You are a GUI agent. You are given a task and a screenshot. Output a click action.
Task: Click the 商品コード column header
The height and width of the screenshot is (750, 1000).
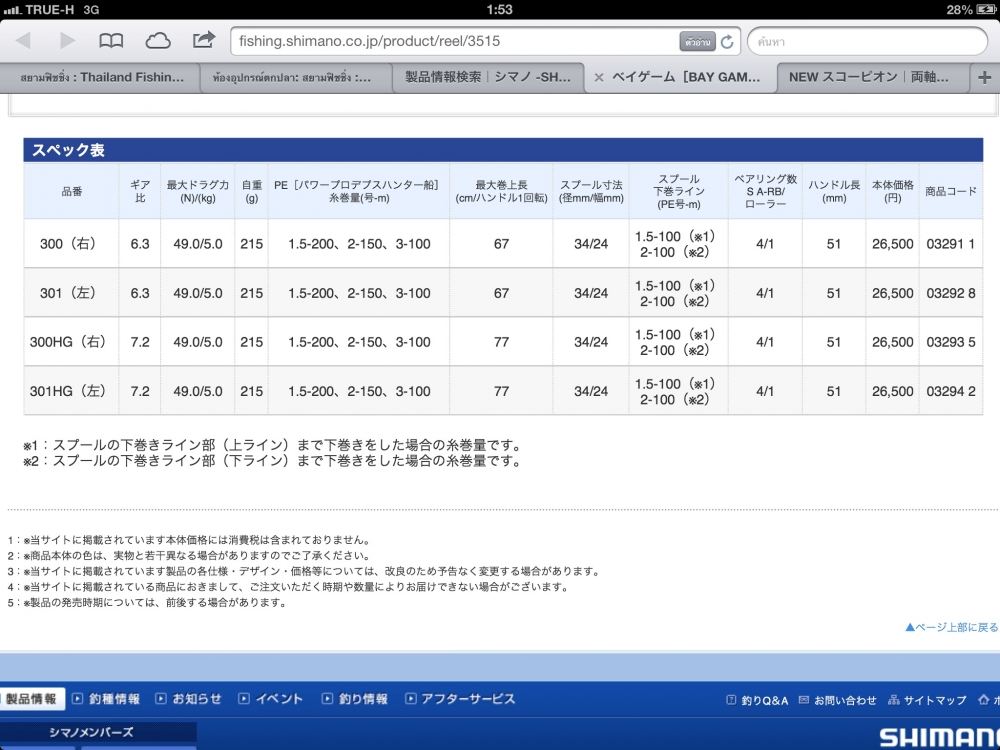(951, 191)
